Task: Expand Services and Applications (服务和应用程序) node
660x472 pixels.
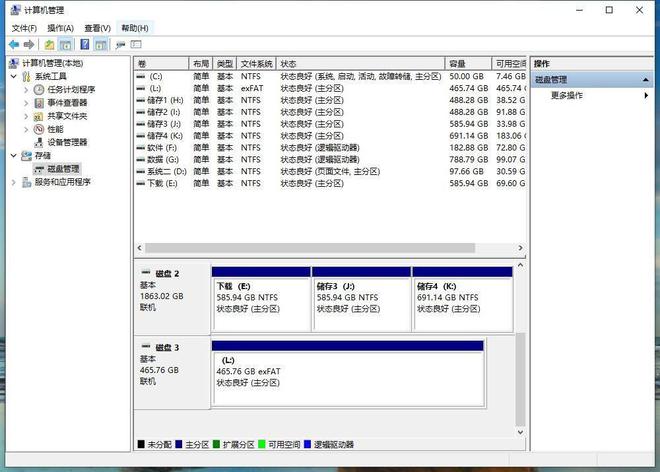Action: pyautogui.click(x=14, y=182)
